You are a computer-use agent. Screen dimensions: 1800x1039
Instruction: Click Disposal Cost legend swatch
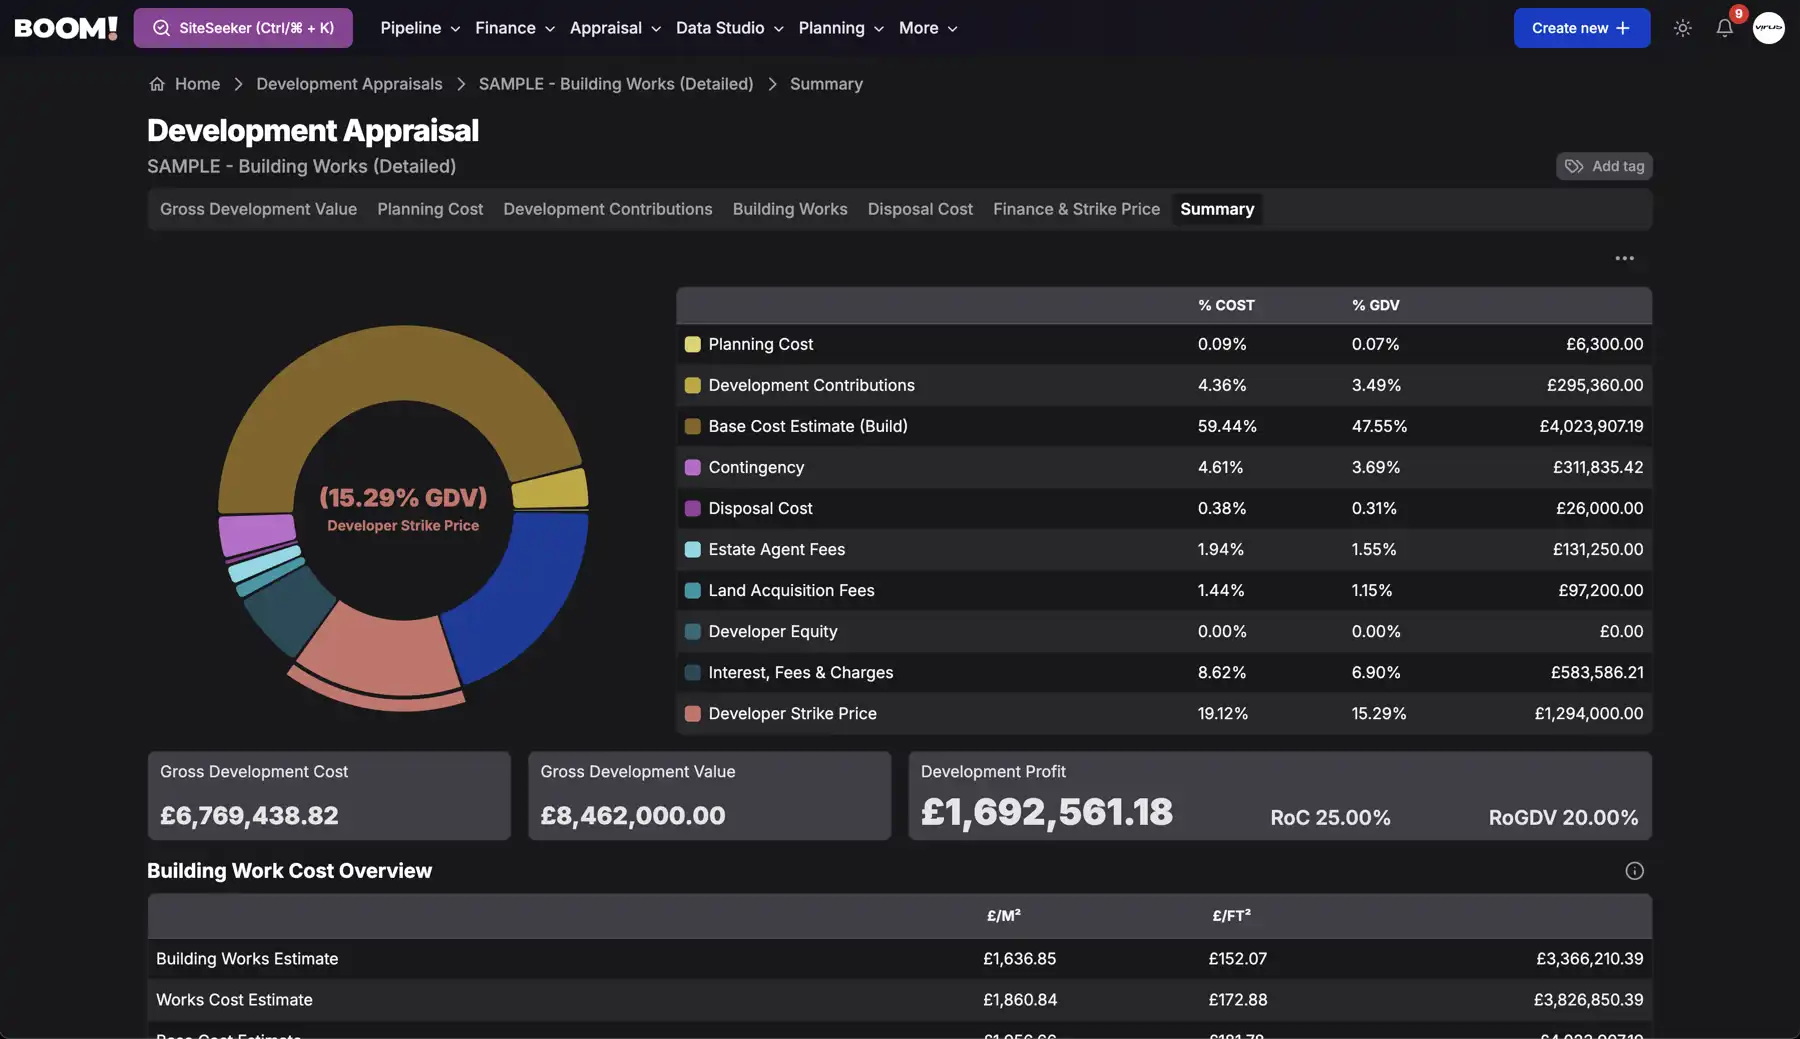coord(692,508)
